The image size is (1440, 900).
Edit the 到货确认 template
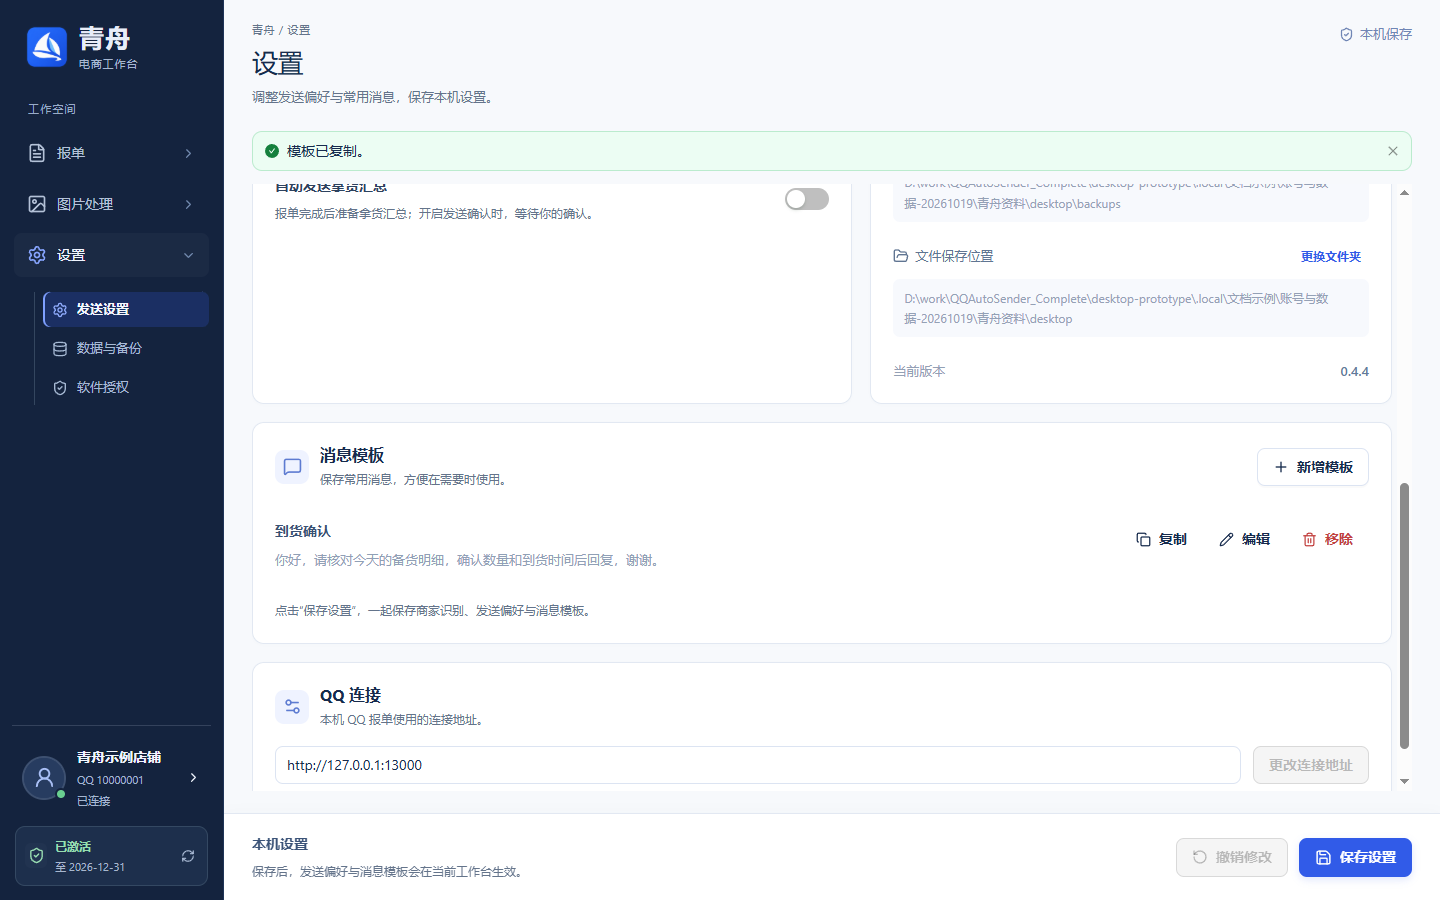click(1244, 539)
